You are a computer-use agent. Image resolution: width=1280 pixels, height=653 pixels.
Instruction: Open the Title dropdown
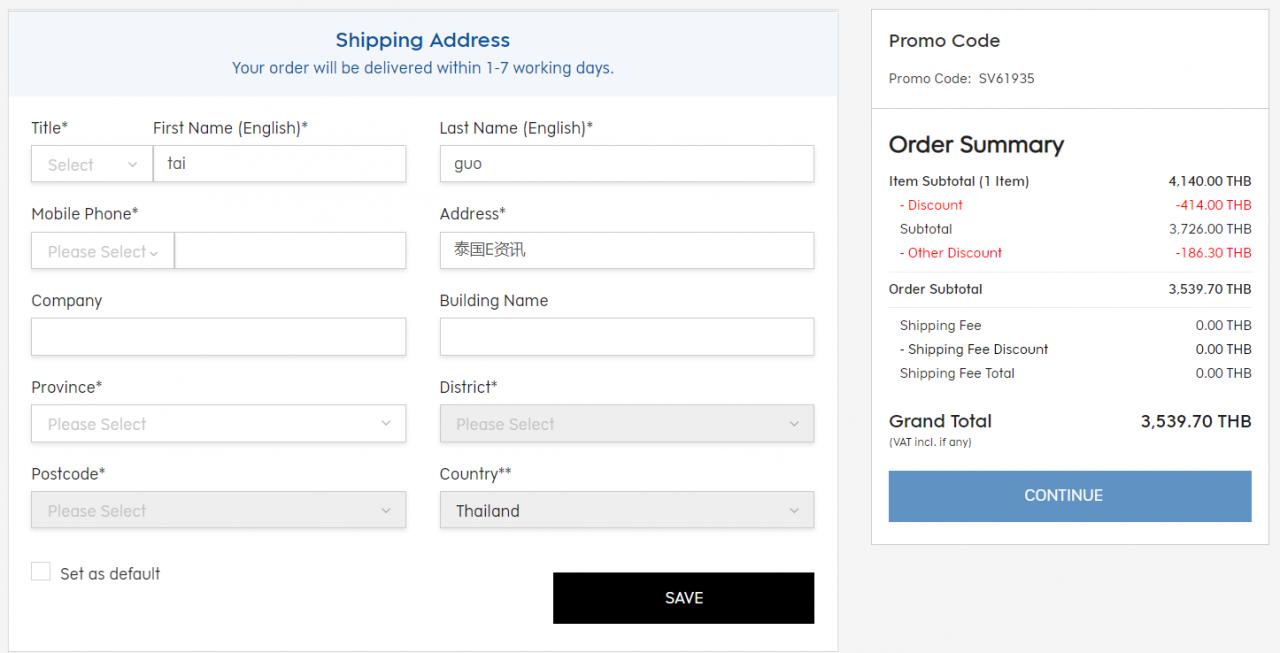point(90,164)
